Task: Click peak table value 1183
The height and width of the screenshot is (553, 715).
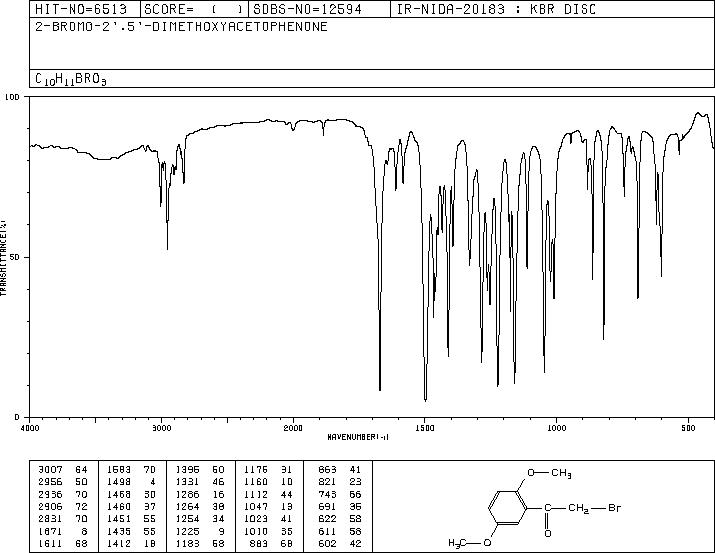Action: pyautogui.click(x=187, y=543)
